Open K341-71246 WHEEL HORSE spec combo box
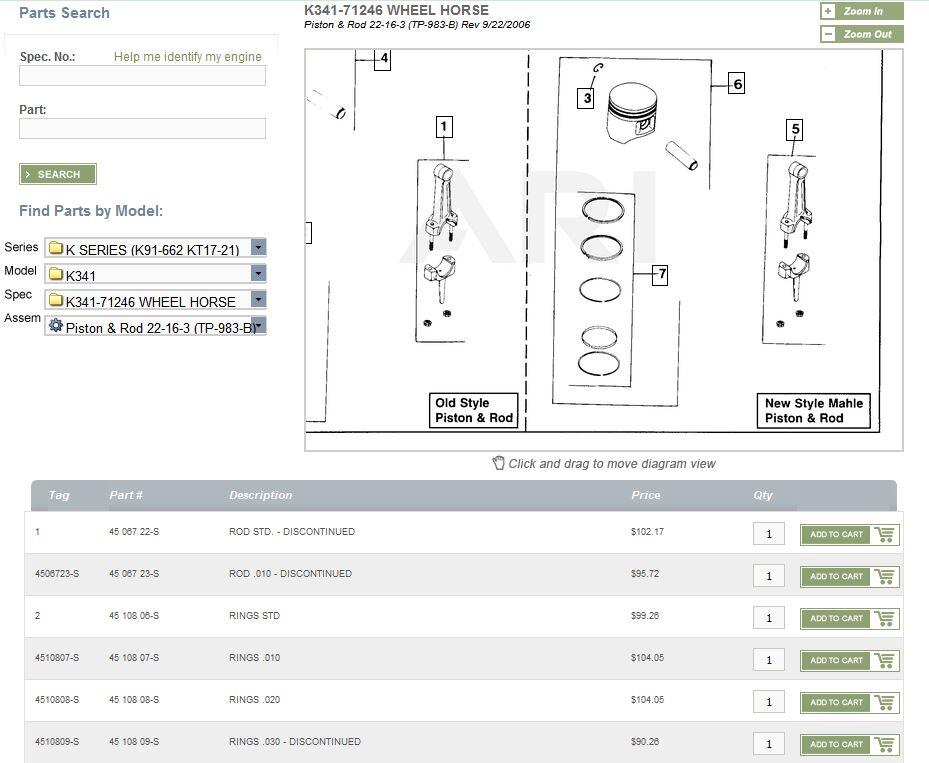 155,300
